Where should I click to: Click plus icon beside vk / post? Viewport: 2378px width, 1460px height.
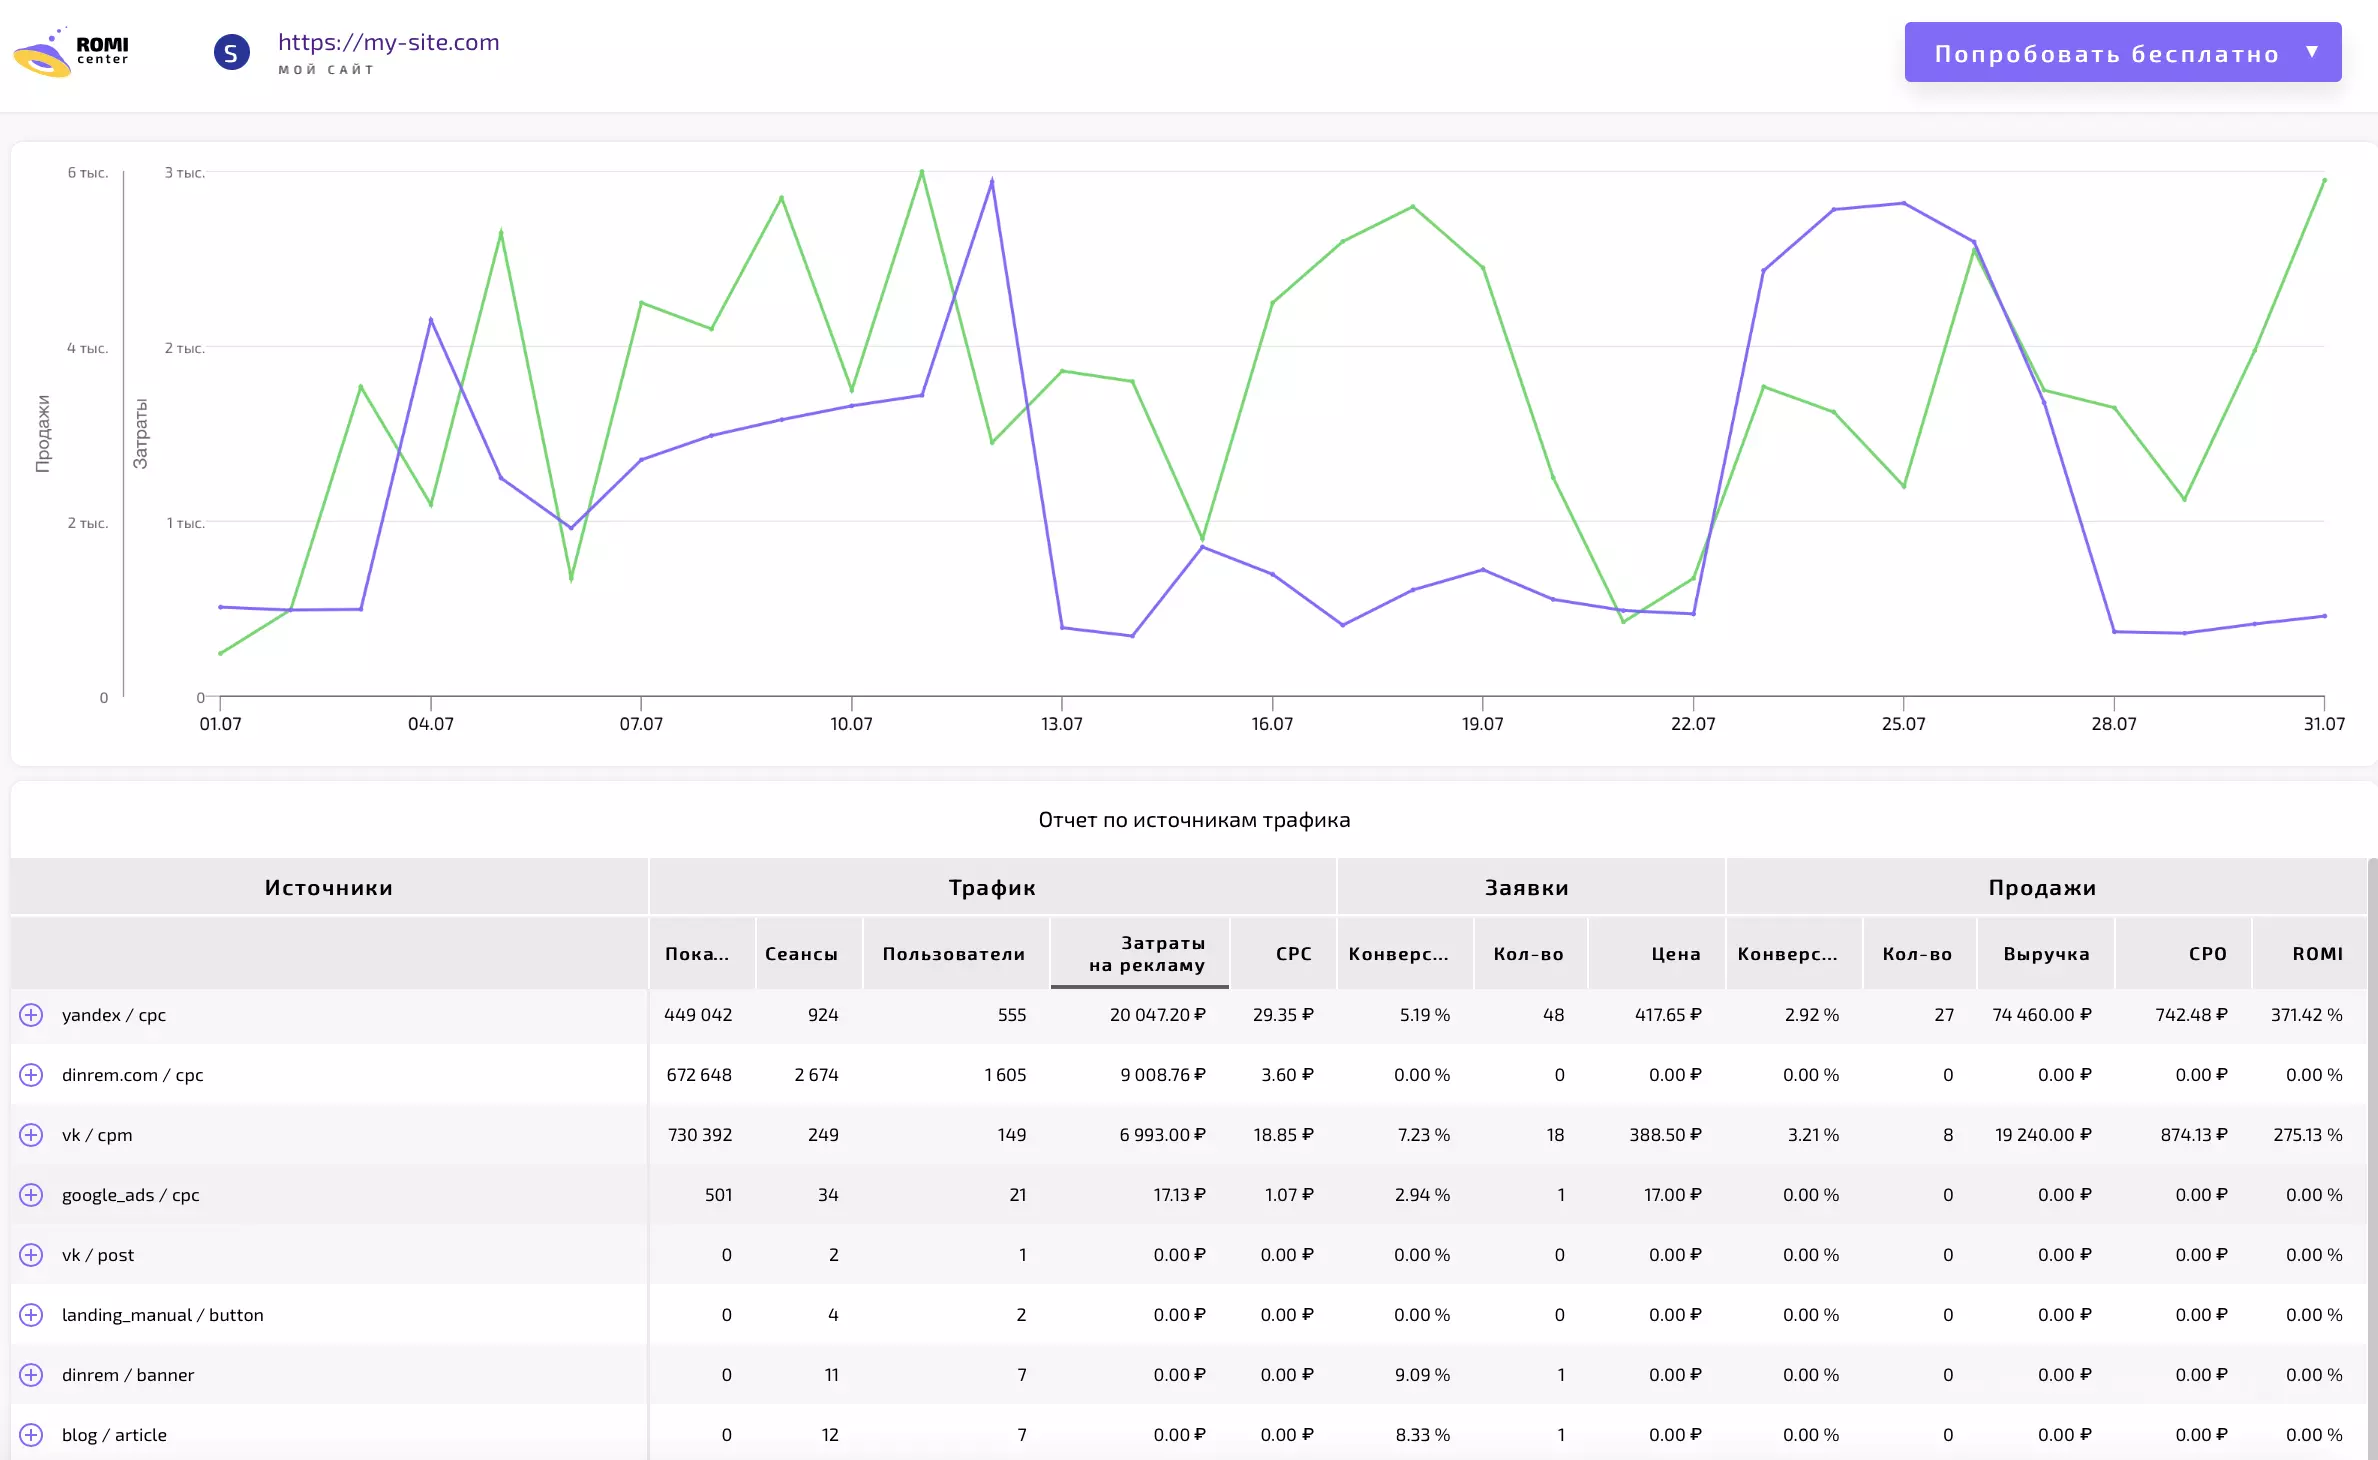(x=31, y=1255)
